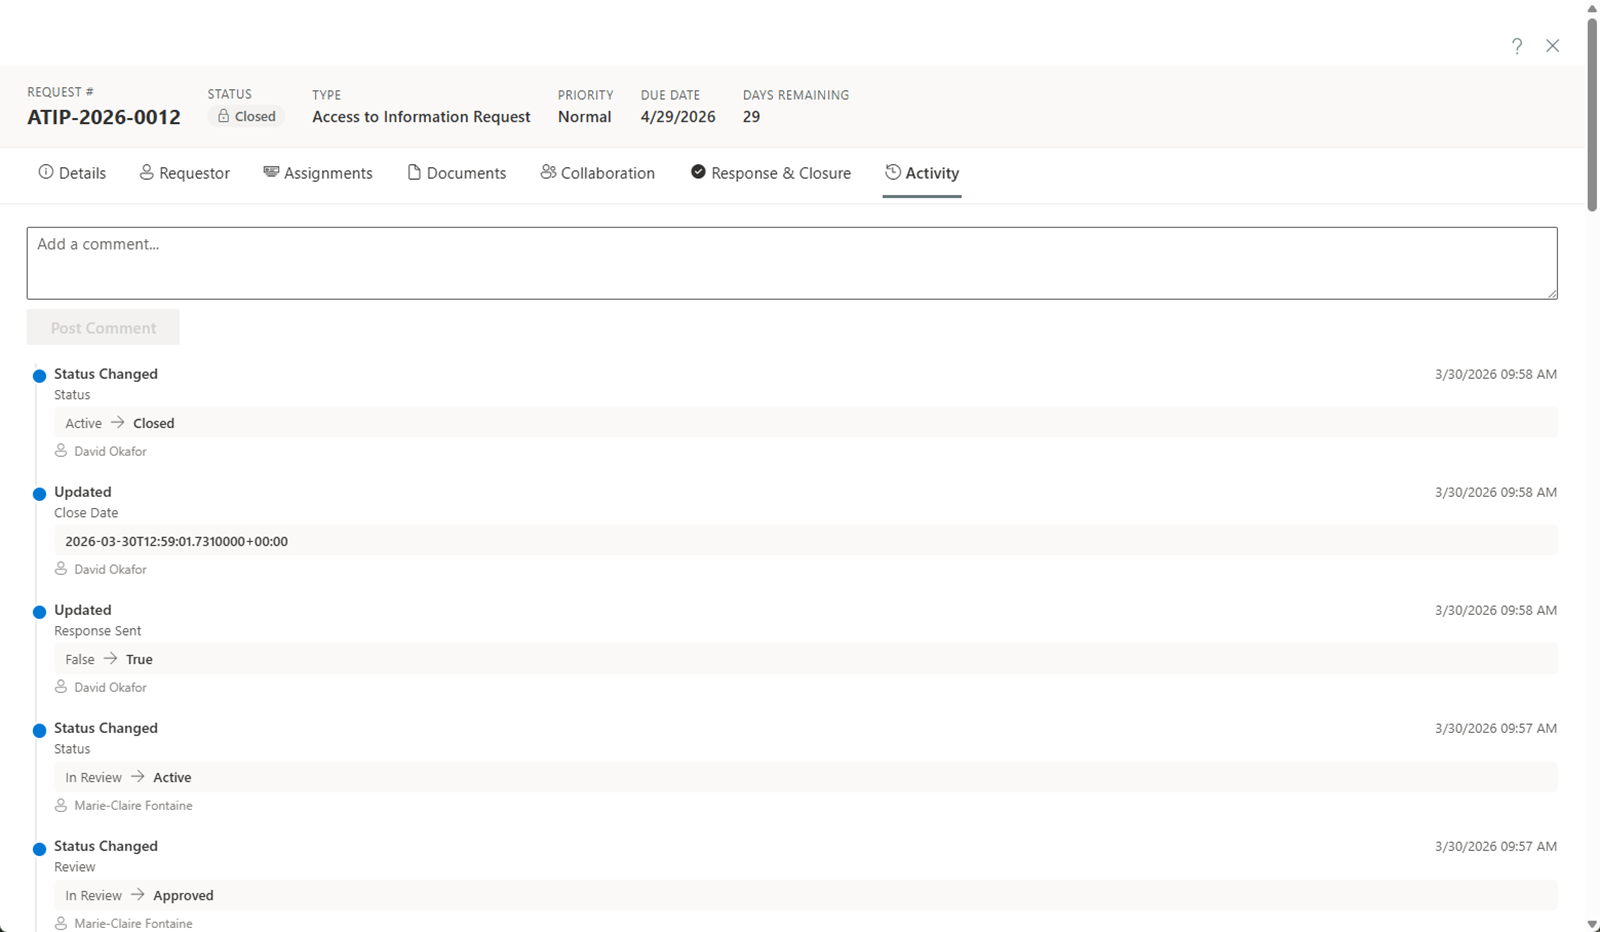Screen dimensions: 1600x932
Task: Click the help question mark icon
Action: tap(1517, 46)
